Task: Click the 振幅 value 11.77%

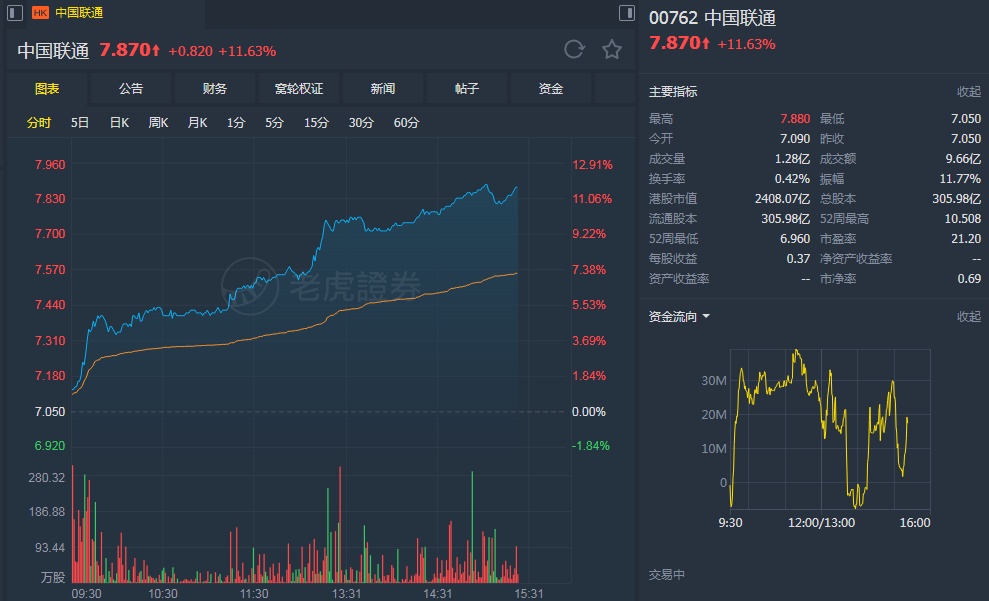Action: point(961,179)
